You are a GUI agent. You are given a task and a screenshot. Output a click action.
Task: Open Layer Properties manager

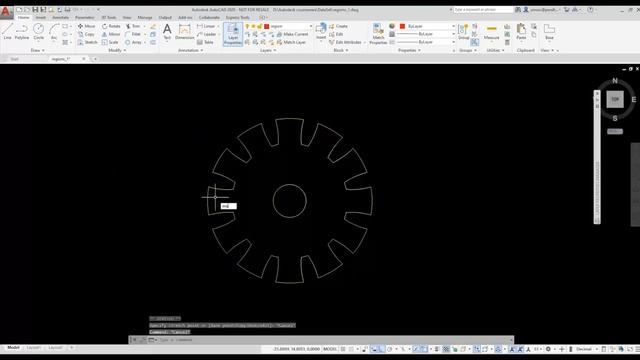(233, 34)
